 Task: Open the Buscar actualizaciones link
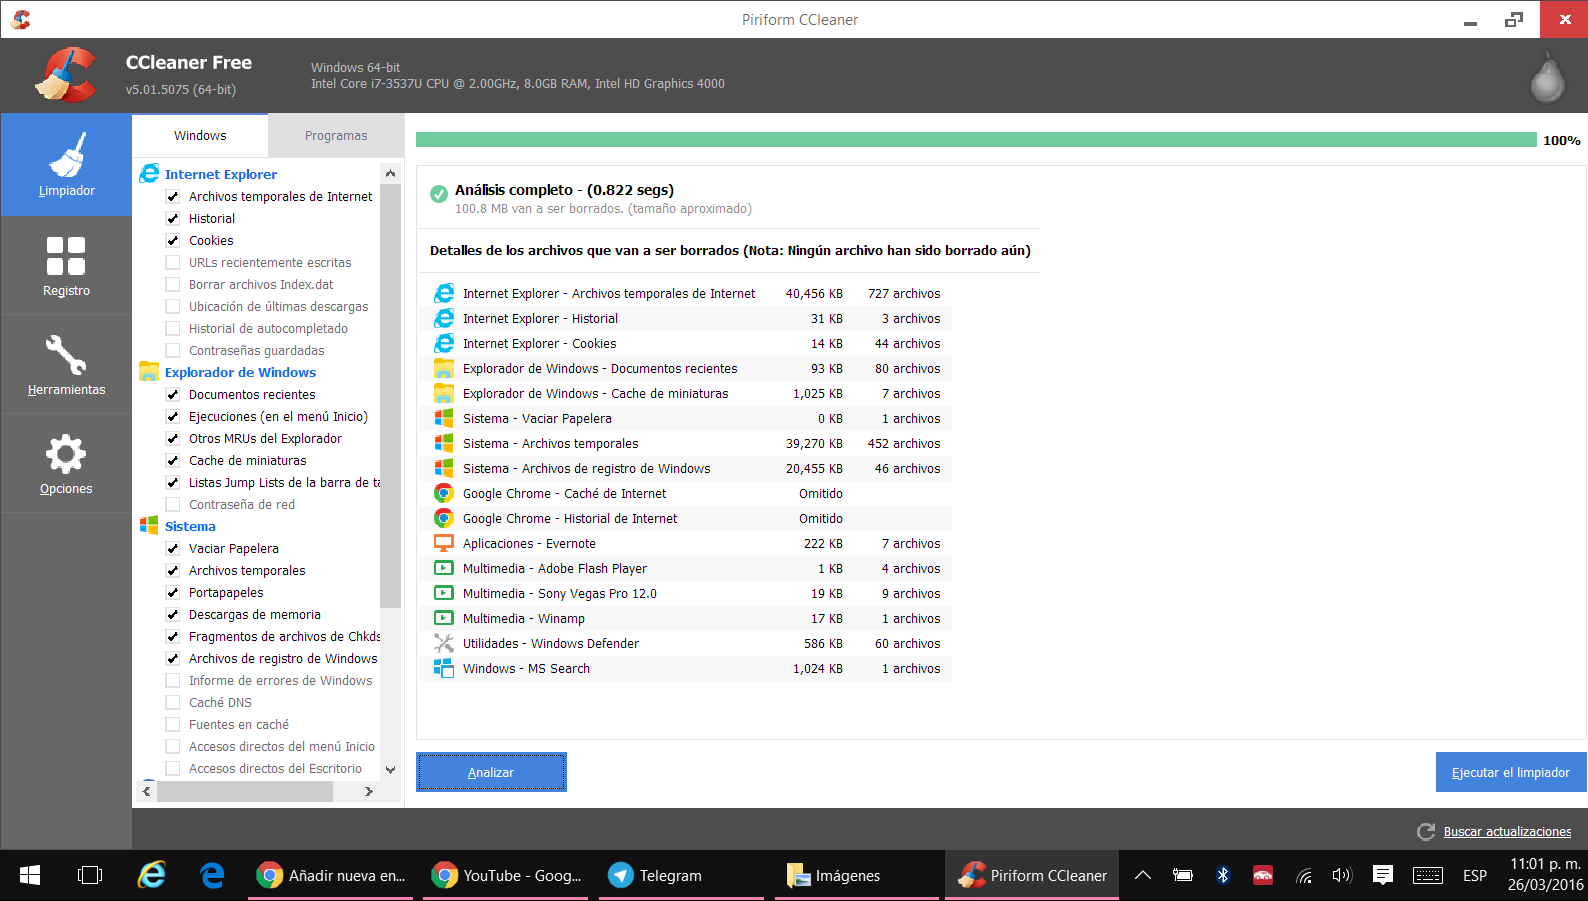(x=1507, y=832)
